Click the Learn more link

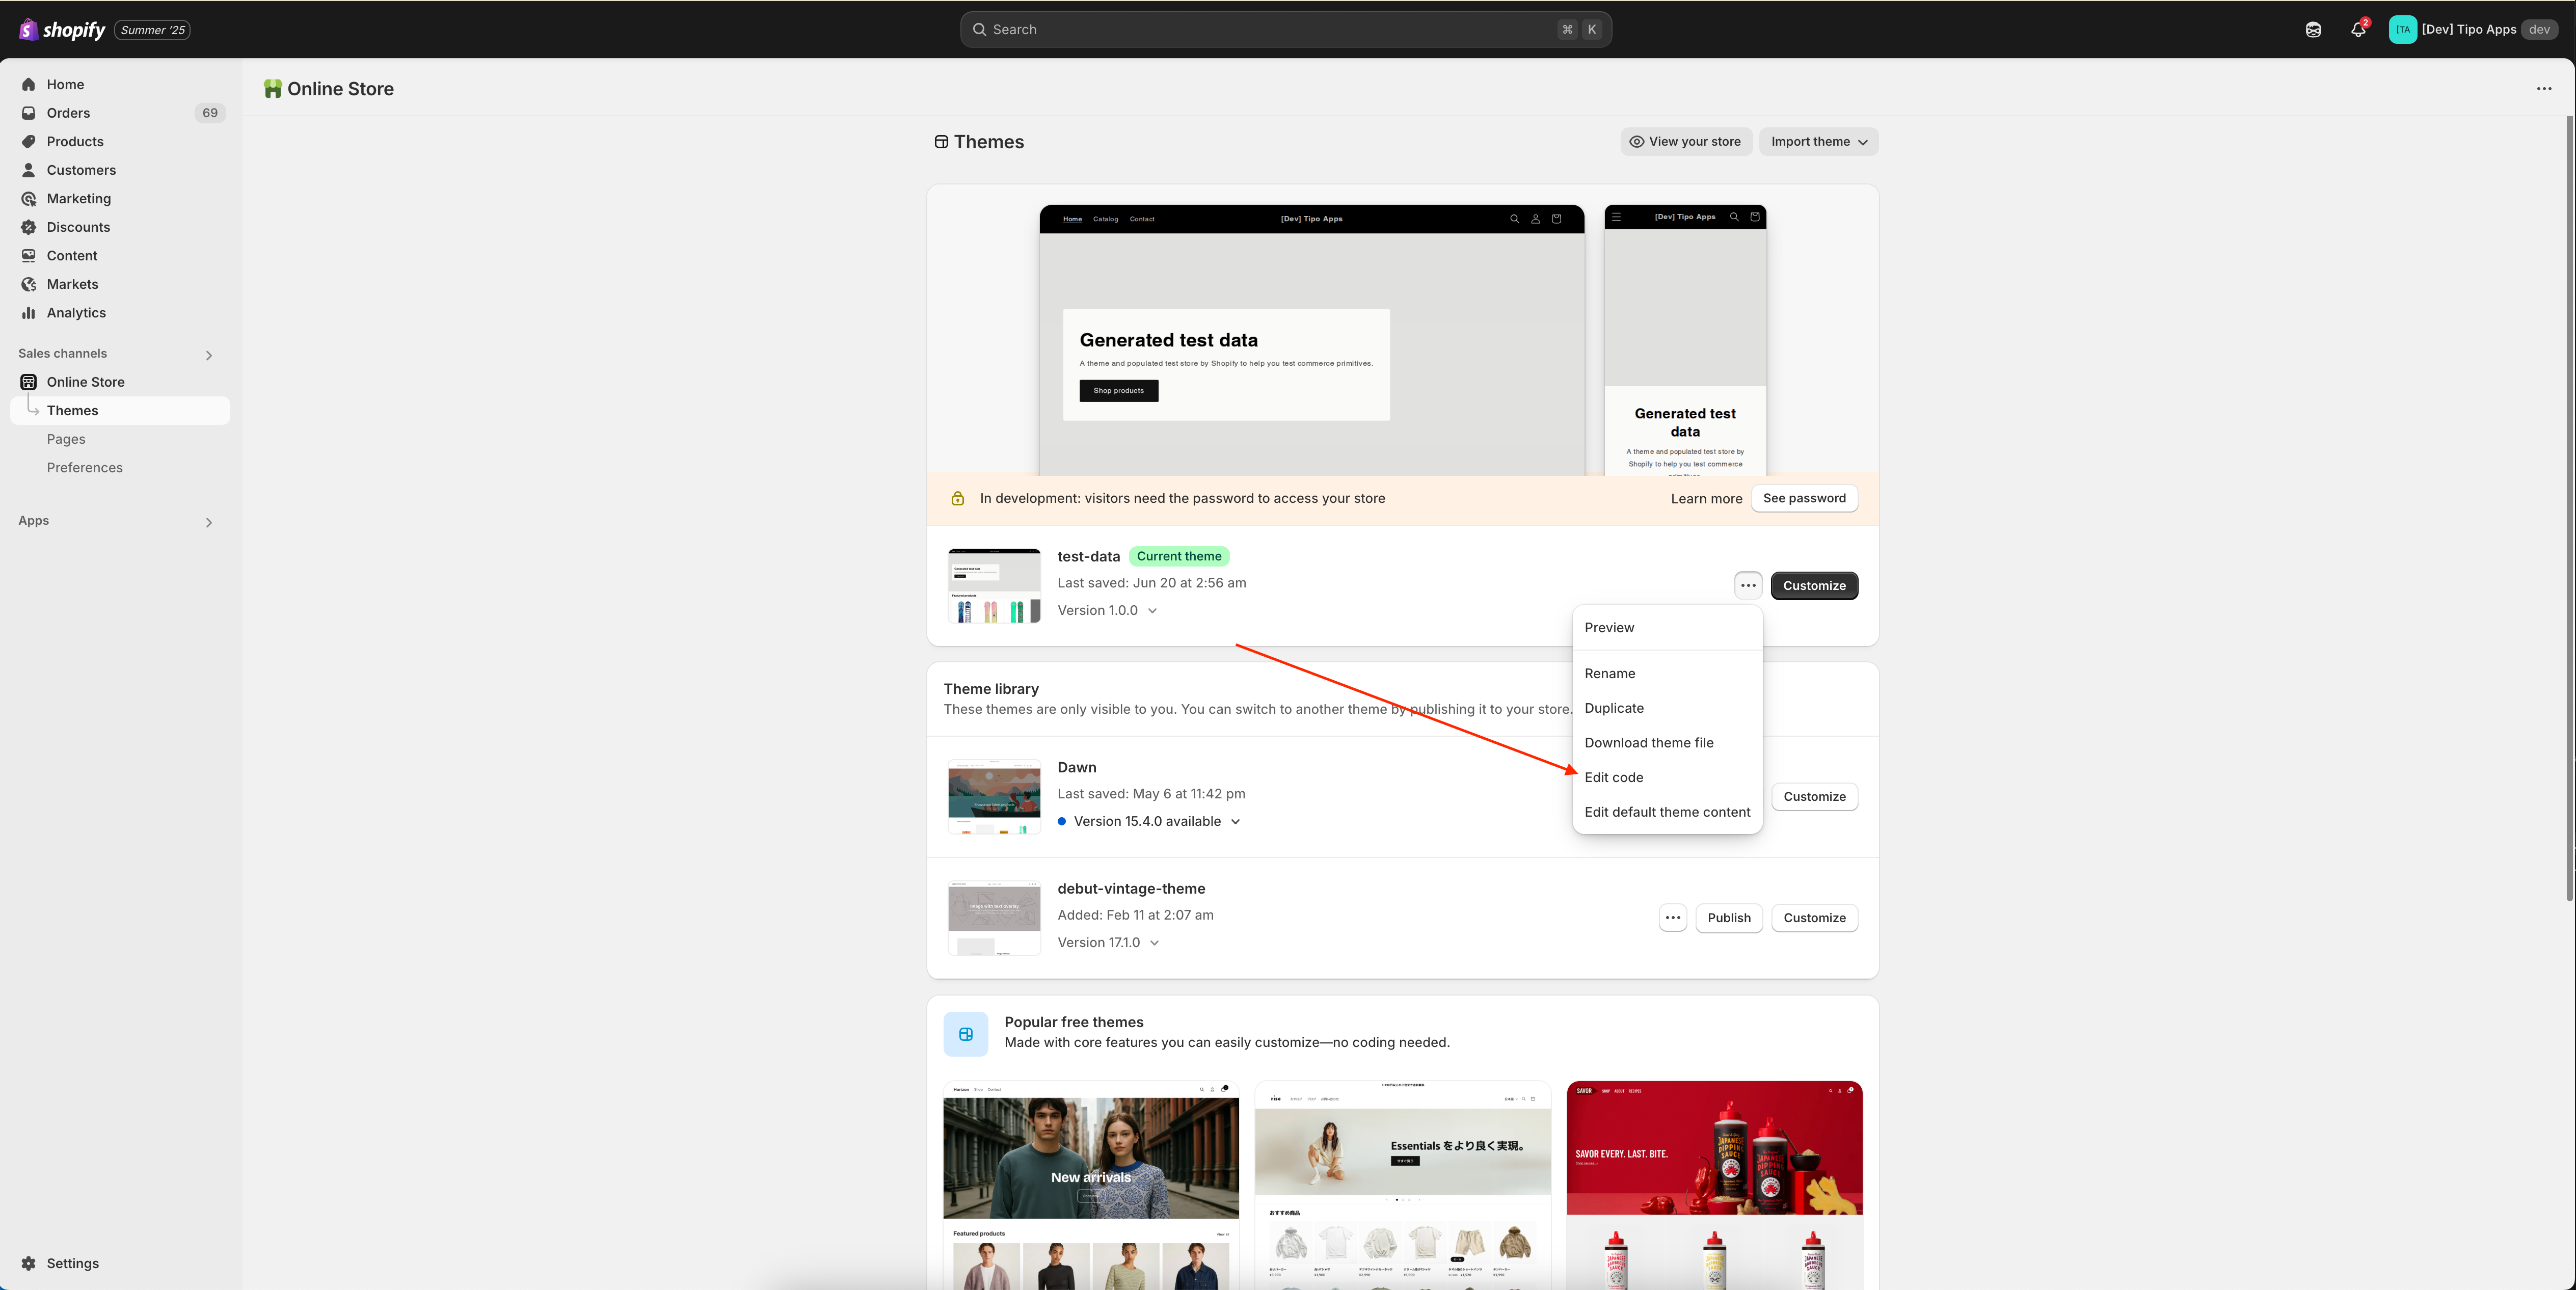1706,499
